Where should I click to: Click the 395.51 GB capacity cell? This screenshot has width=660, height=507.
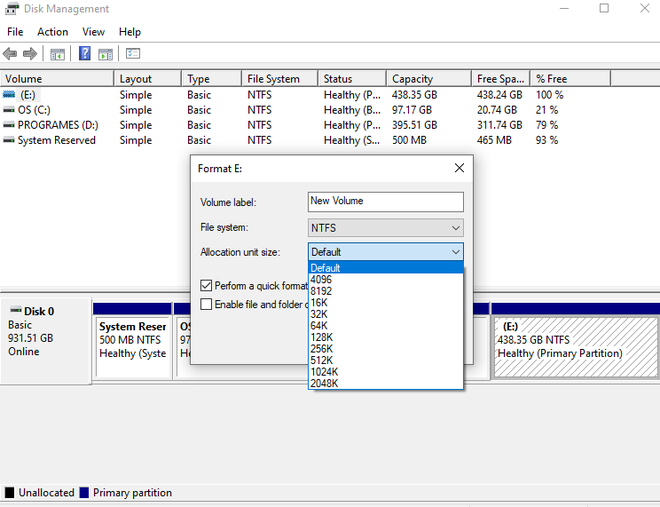(x=415, y=125)
